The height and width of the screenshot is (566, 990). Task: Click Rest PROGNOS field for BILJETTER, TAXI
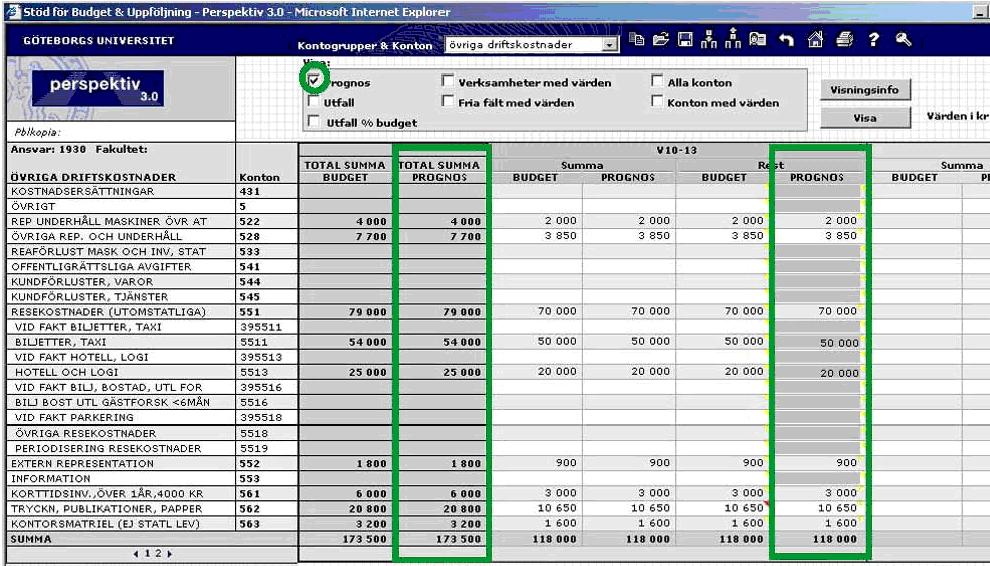(x=818, y=342)
